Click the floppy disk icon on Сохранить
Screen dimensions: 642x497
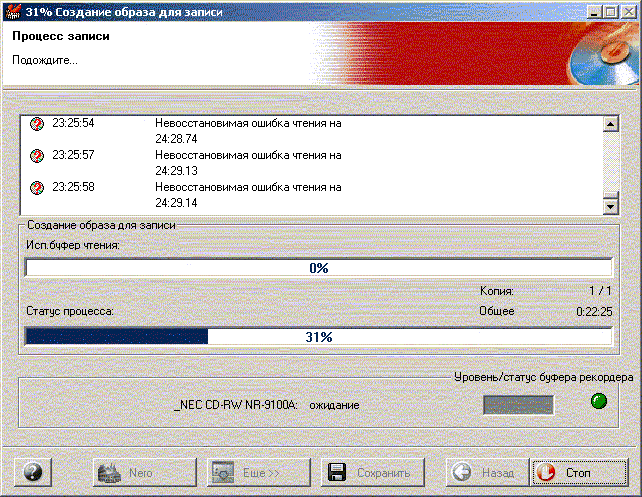click(337, 472)
